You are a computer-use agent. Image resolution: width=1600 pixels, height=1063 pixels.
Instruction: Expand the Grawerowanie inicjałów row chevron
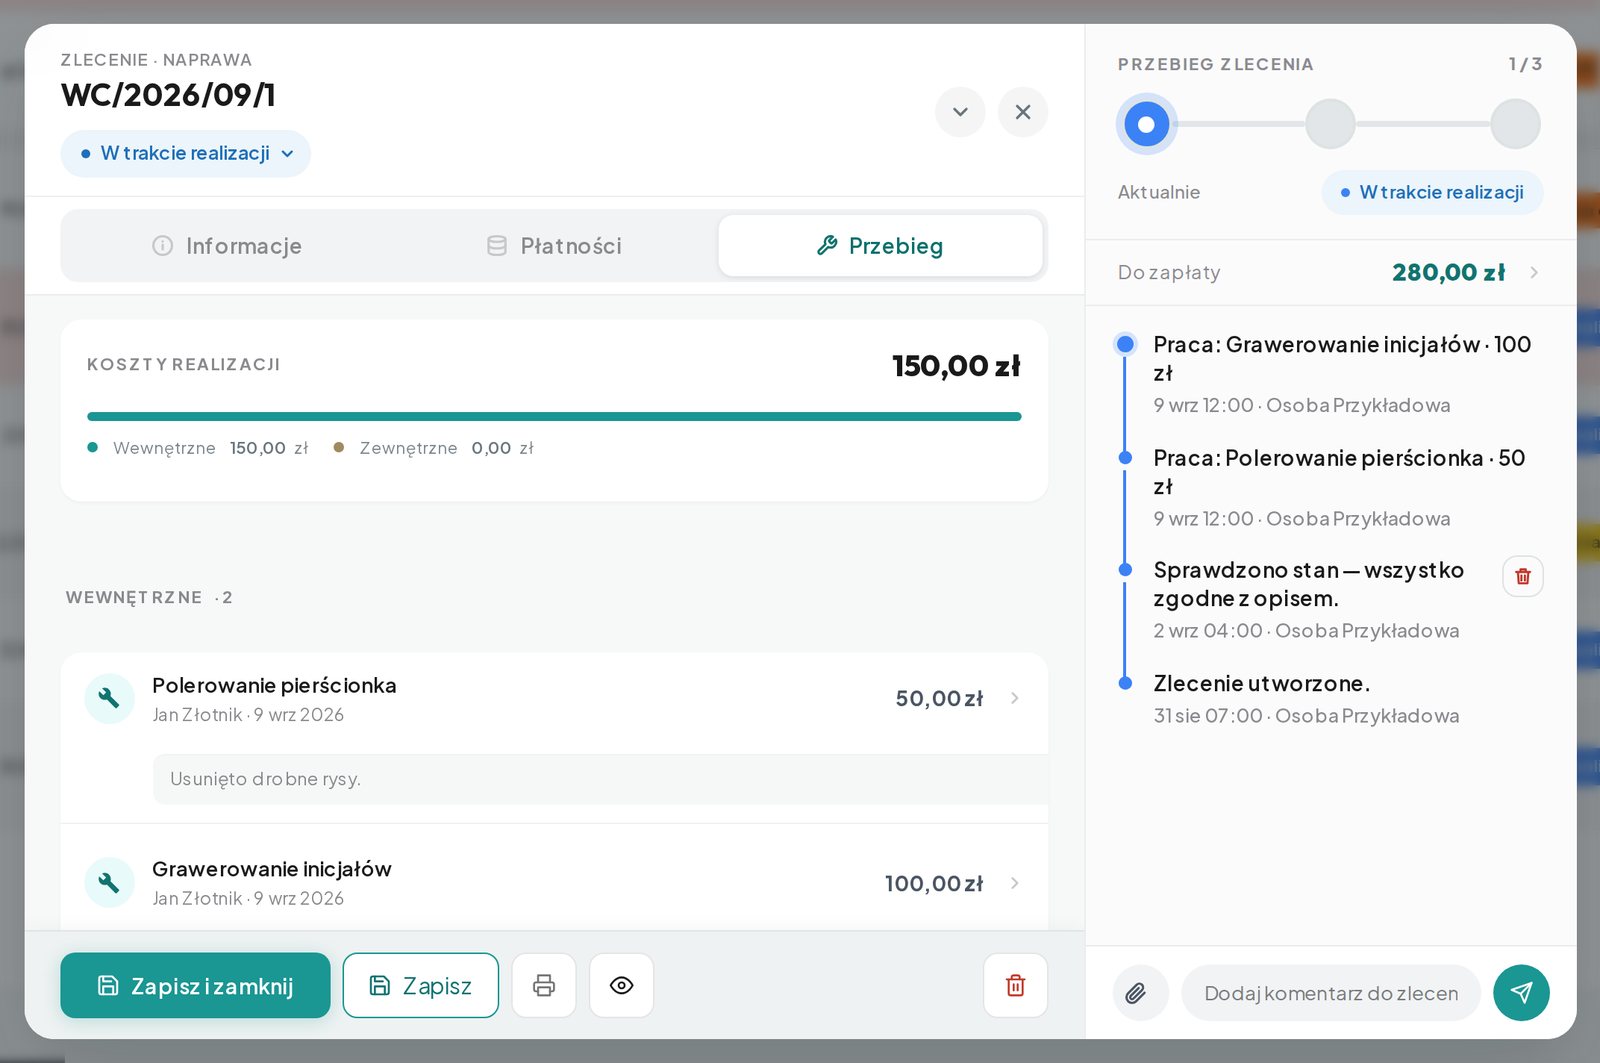point(1014,883)
